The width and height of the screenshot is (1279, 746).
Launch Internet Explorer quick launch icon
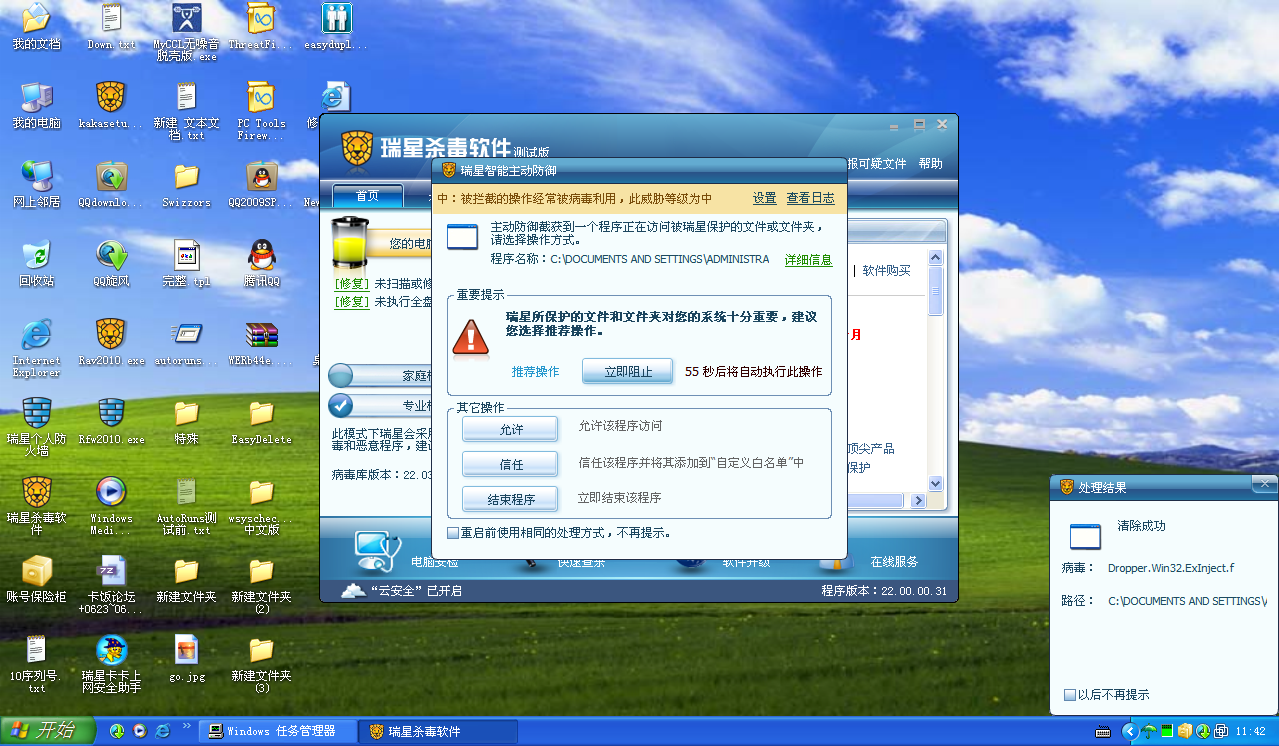(162, 731)
